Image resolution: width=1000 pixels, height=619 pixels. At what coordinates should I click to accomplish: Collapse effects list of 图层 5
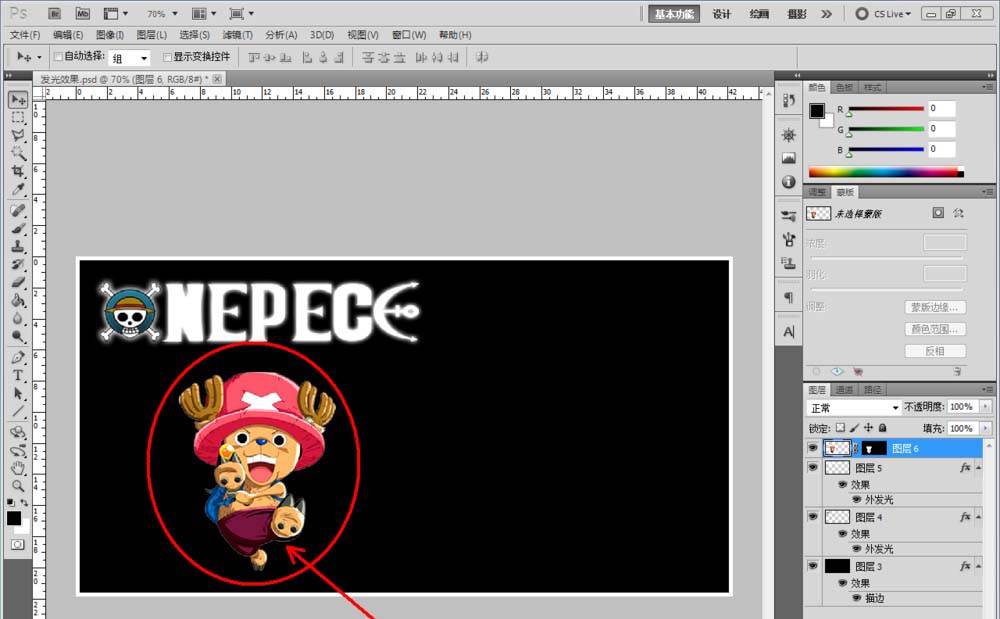978,468
